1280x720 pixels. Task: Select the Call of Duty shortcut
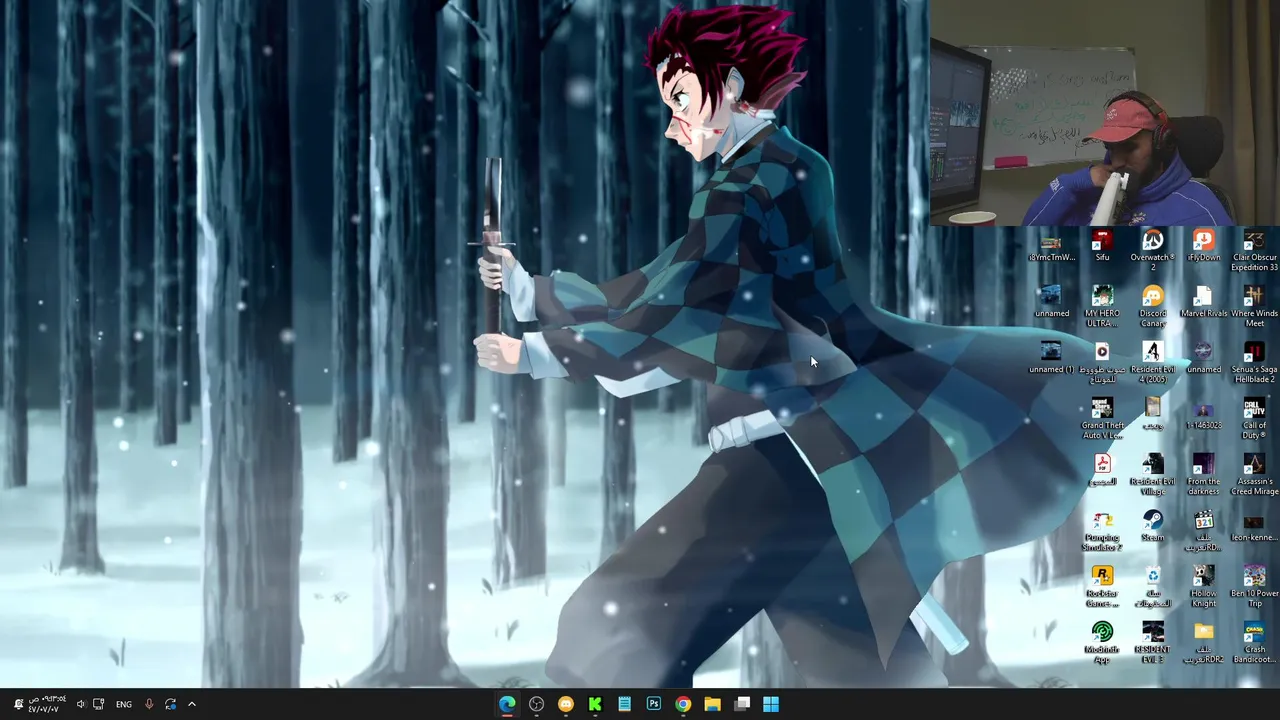pyautogui.click(x=1254, y=418)
